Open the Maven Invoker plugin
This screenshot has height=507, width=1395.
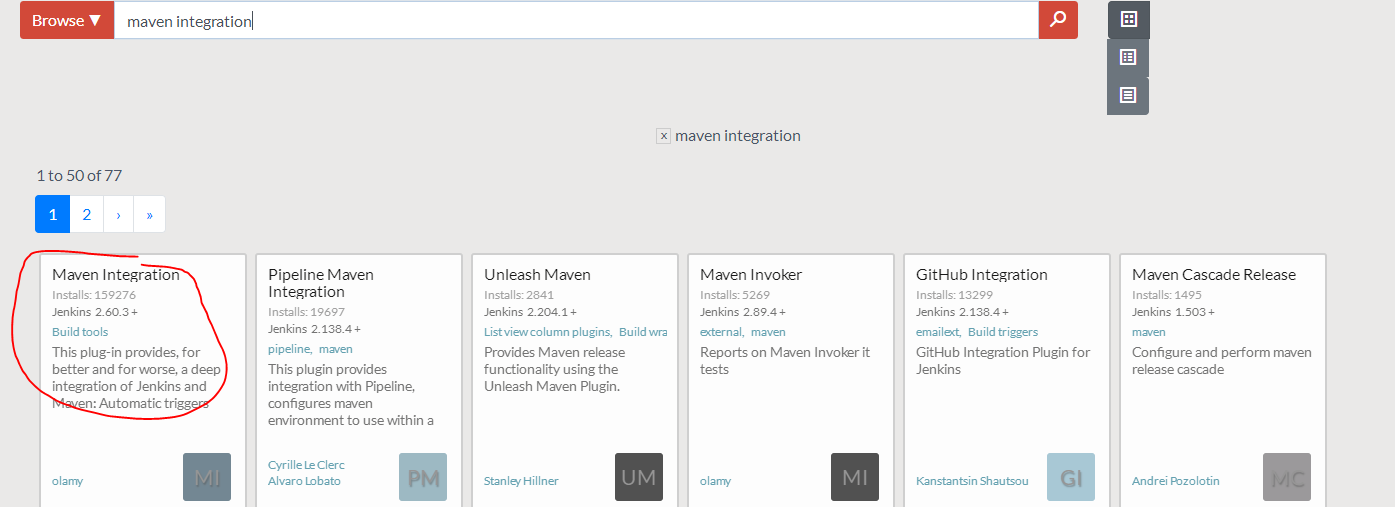(x=751, y=274)
